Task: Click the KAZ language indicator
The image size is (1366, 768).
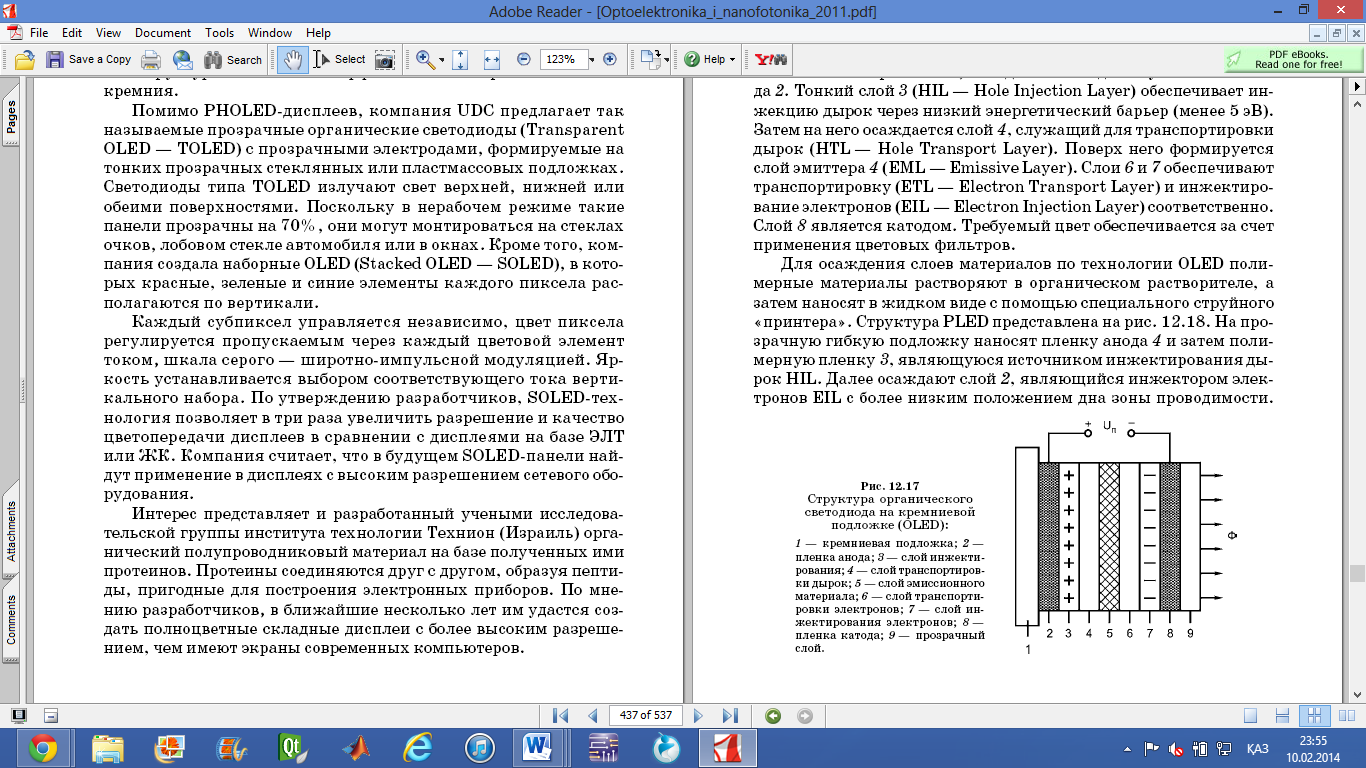Action: click(1259, 748)
